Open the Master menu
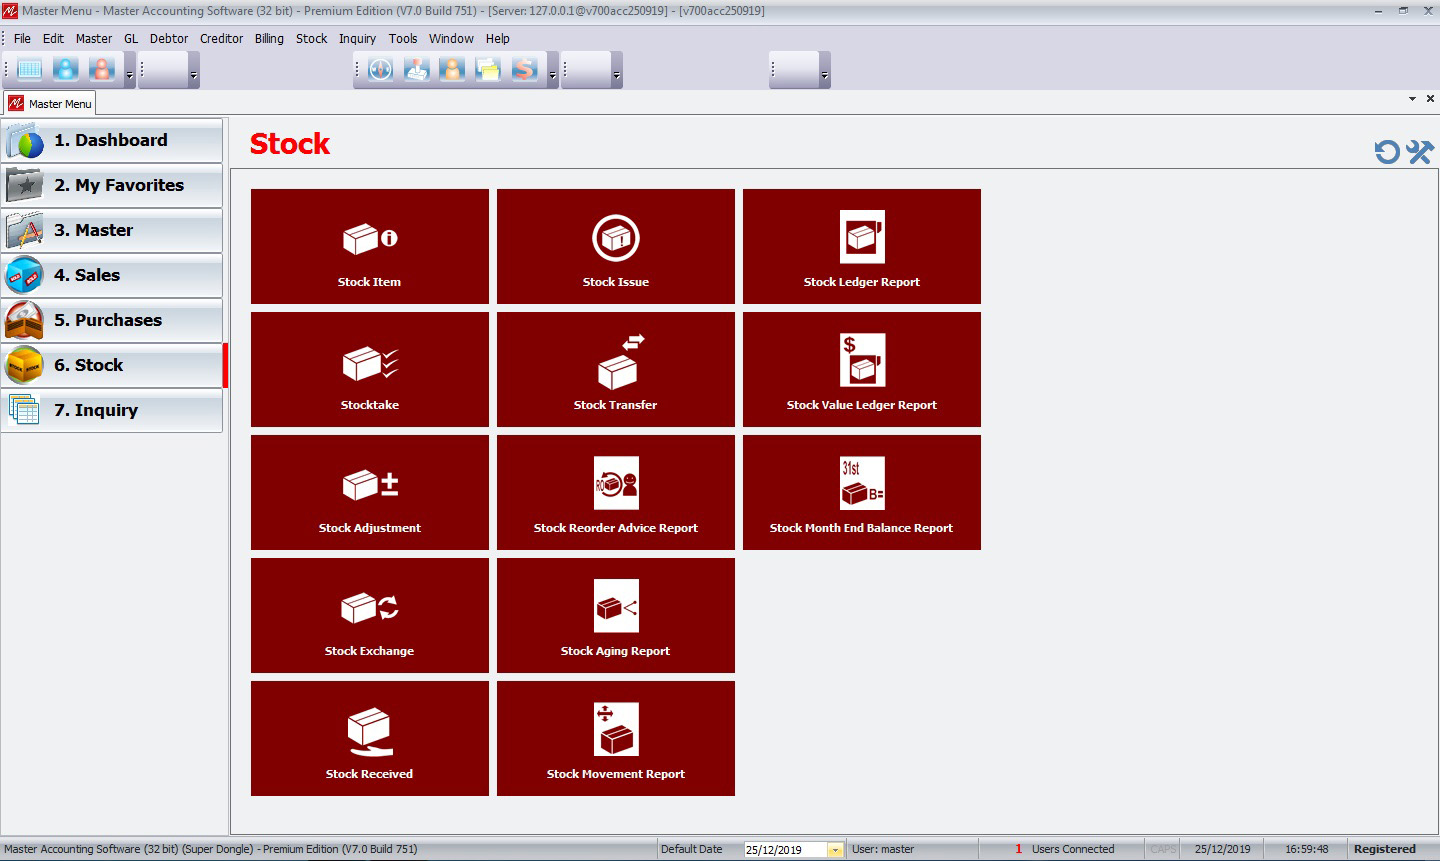 click(x=94, y=39)
